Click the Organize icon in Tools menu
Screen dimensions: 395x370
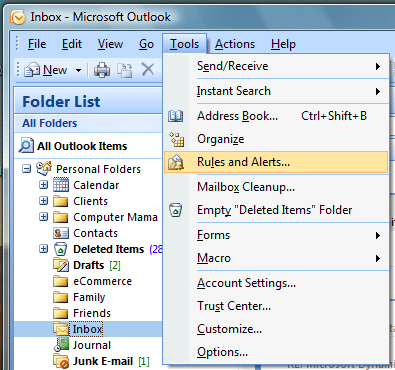point(176,139)
